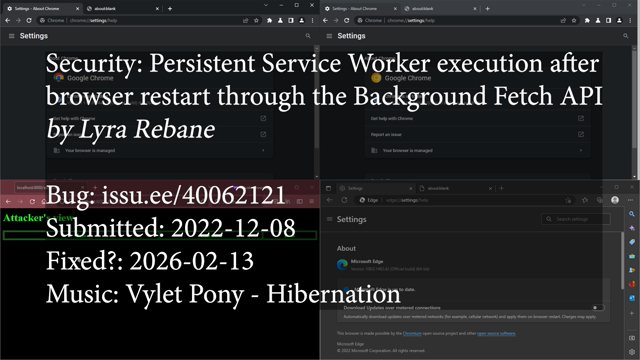This screenshot has height=360, width=640.
Task: Open side panel icon in top-right Chrome window
Action: (608, 20)
